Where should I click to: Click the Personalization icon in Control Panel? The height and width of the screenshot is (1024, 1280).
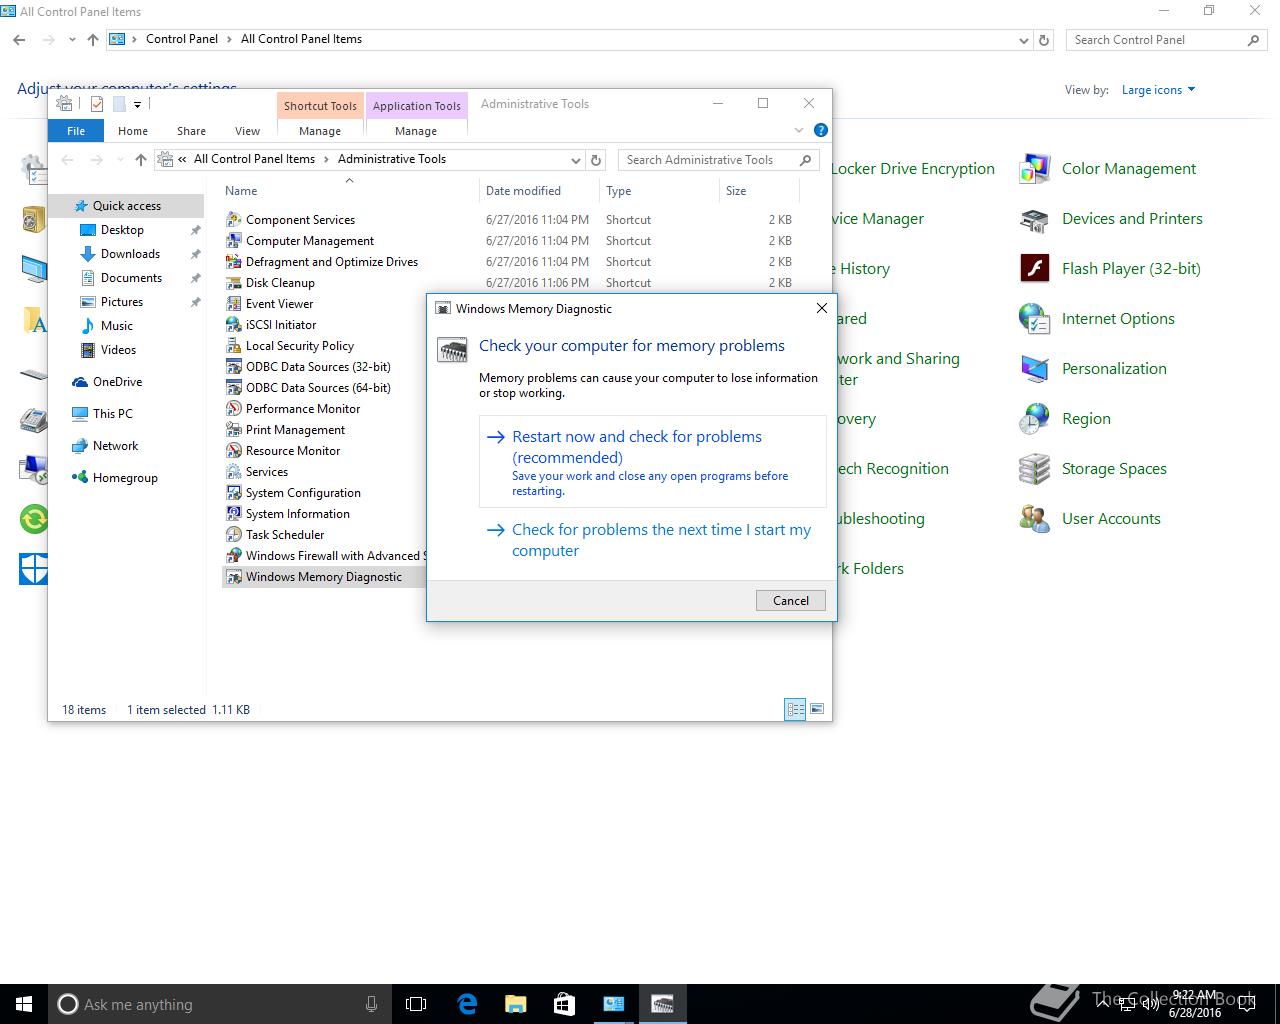[1034, 369]
